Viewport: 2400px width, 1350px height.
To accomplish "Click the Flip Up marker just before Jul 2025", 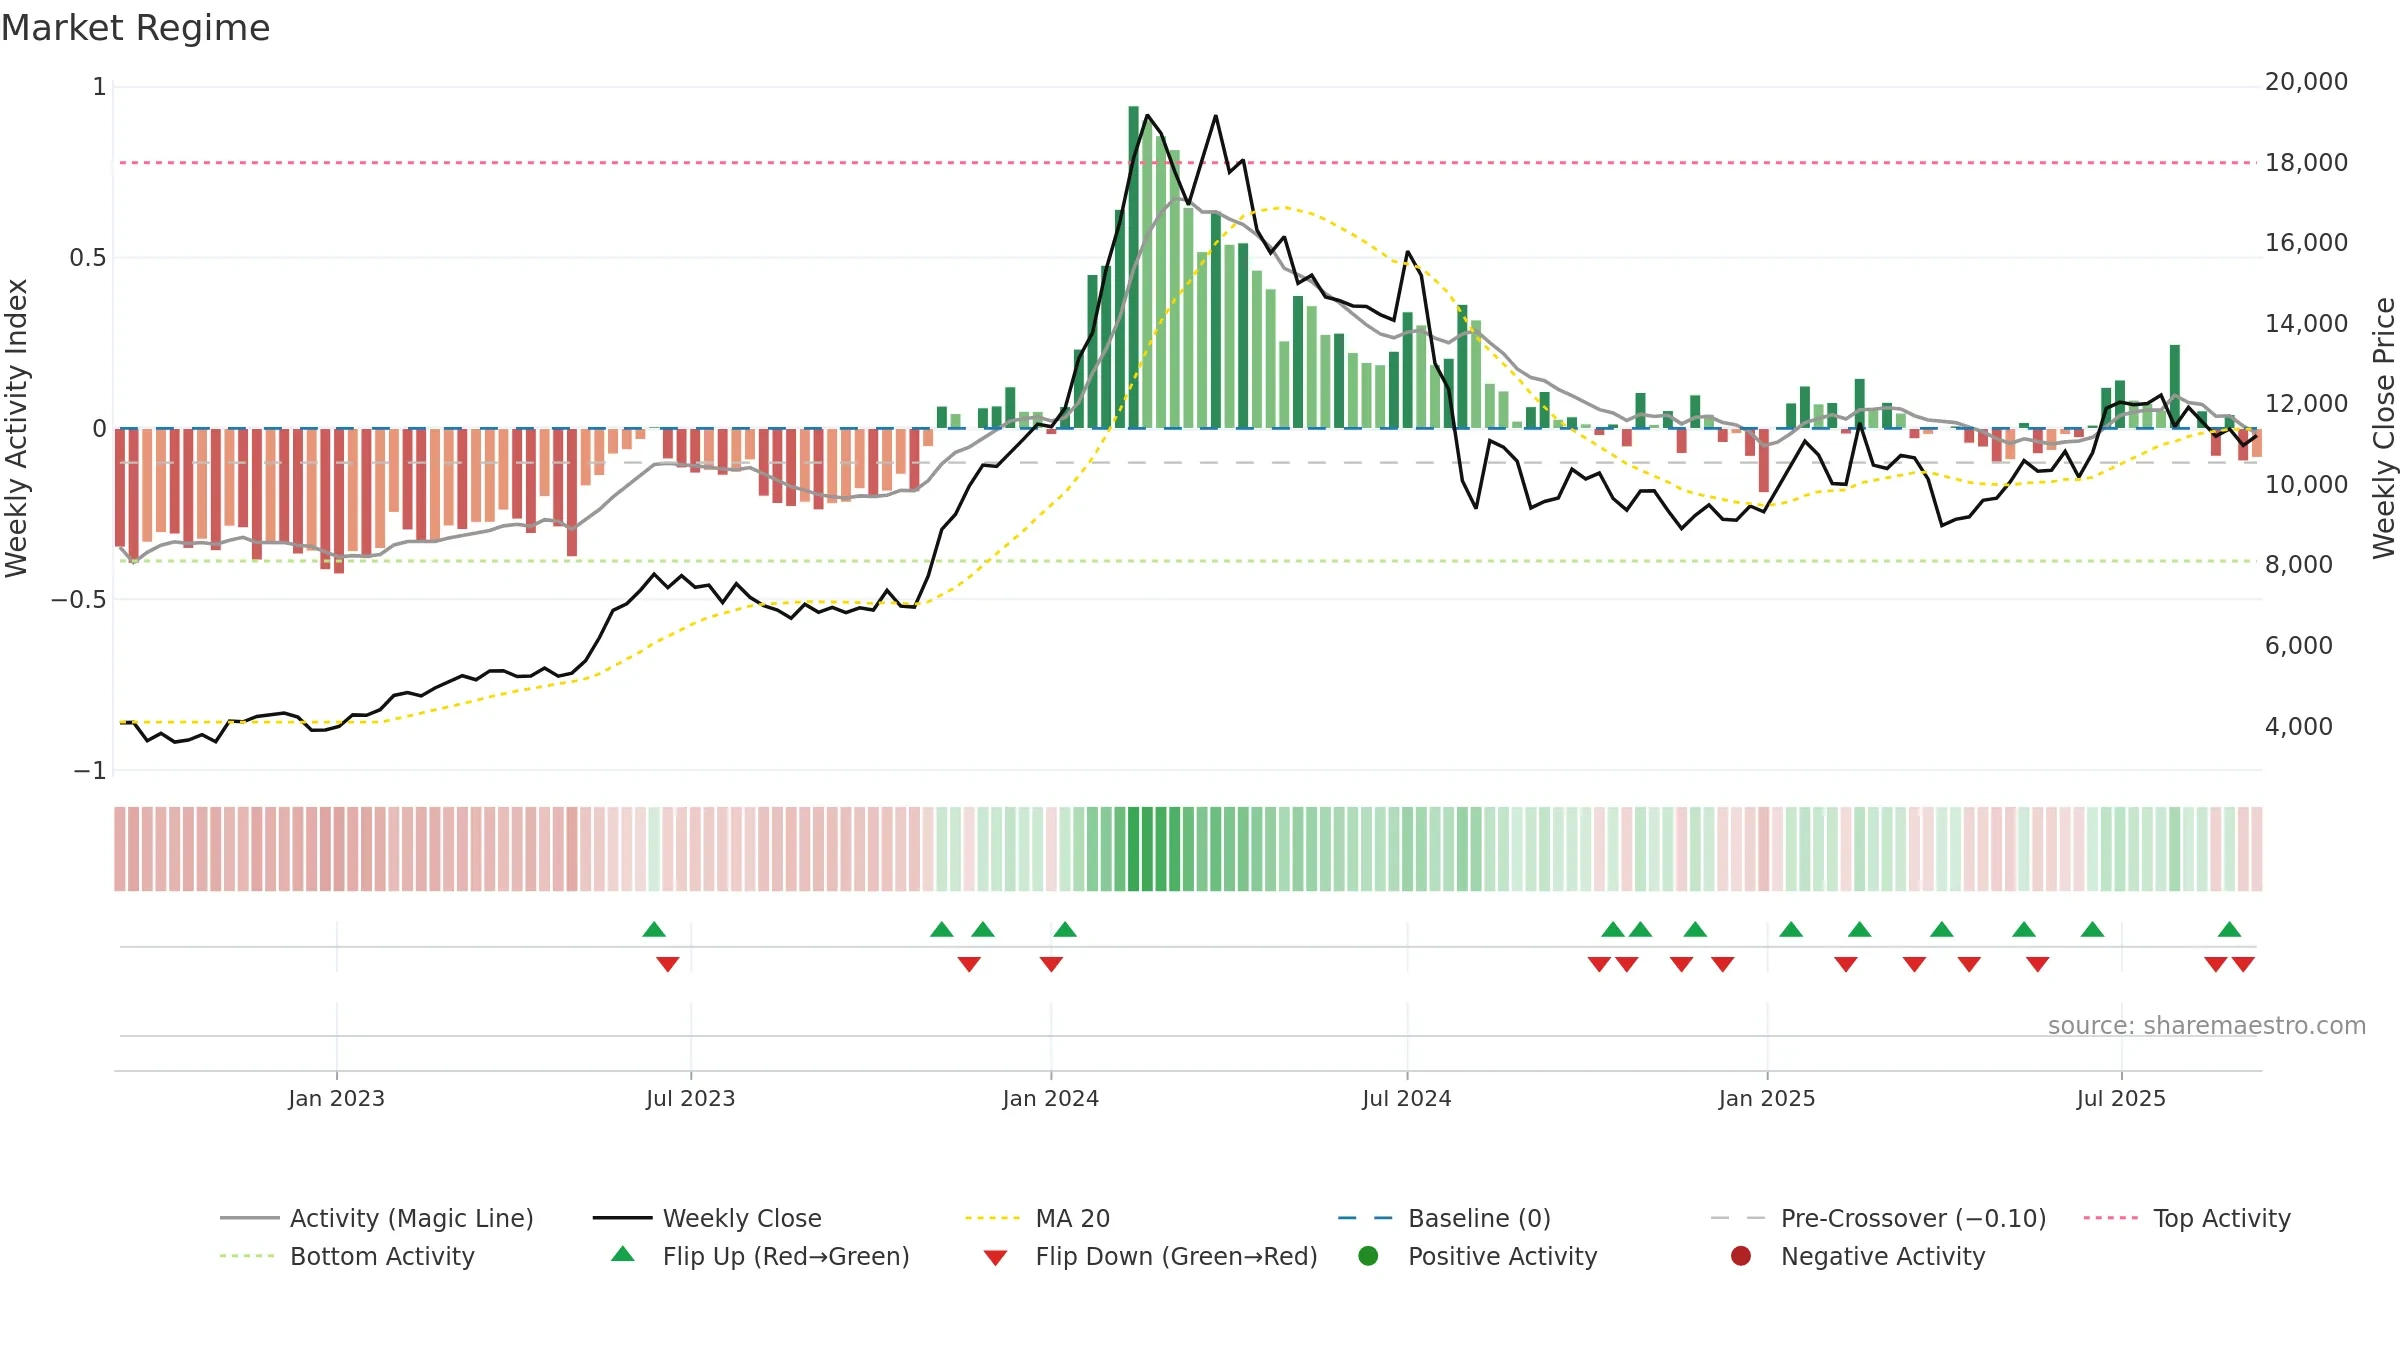I will click(2092, 930).
